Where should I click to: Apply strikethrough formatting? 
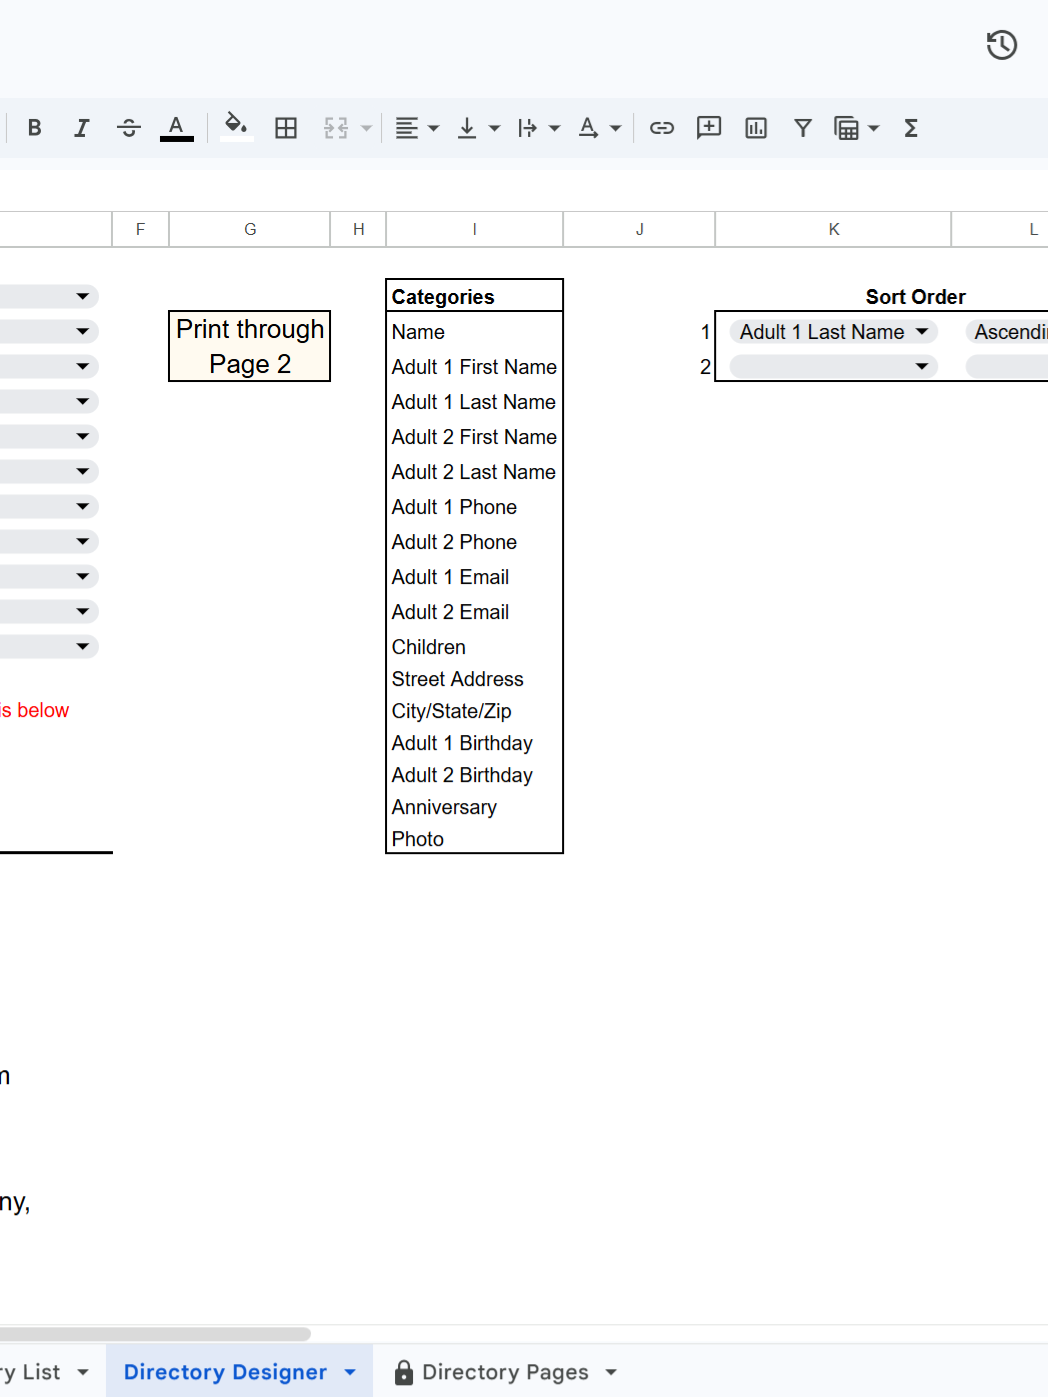pos(129,128)
